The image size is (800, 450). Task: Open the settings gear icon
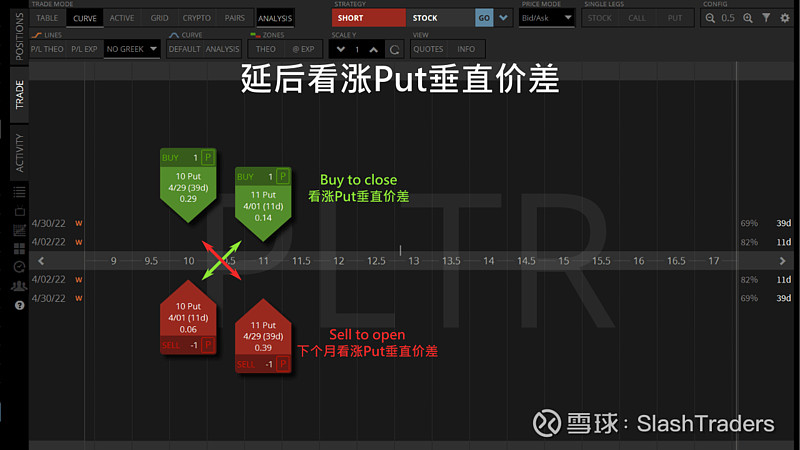point(785,18)
